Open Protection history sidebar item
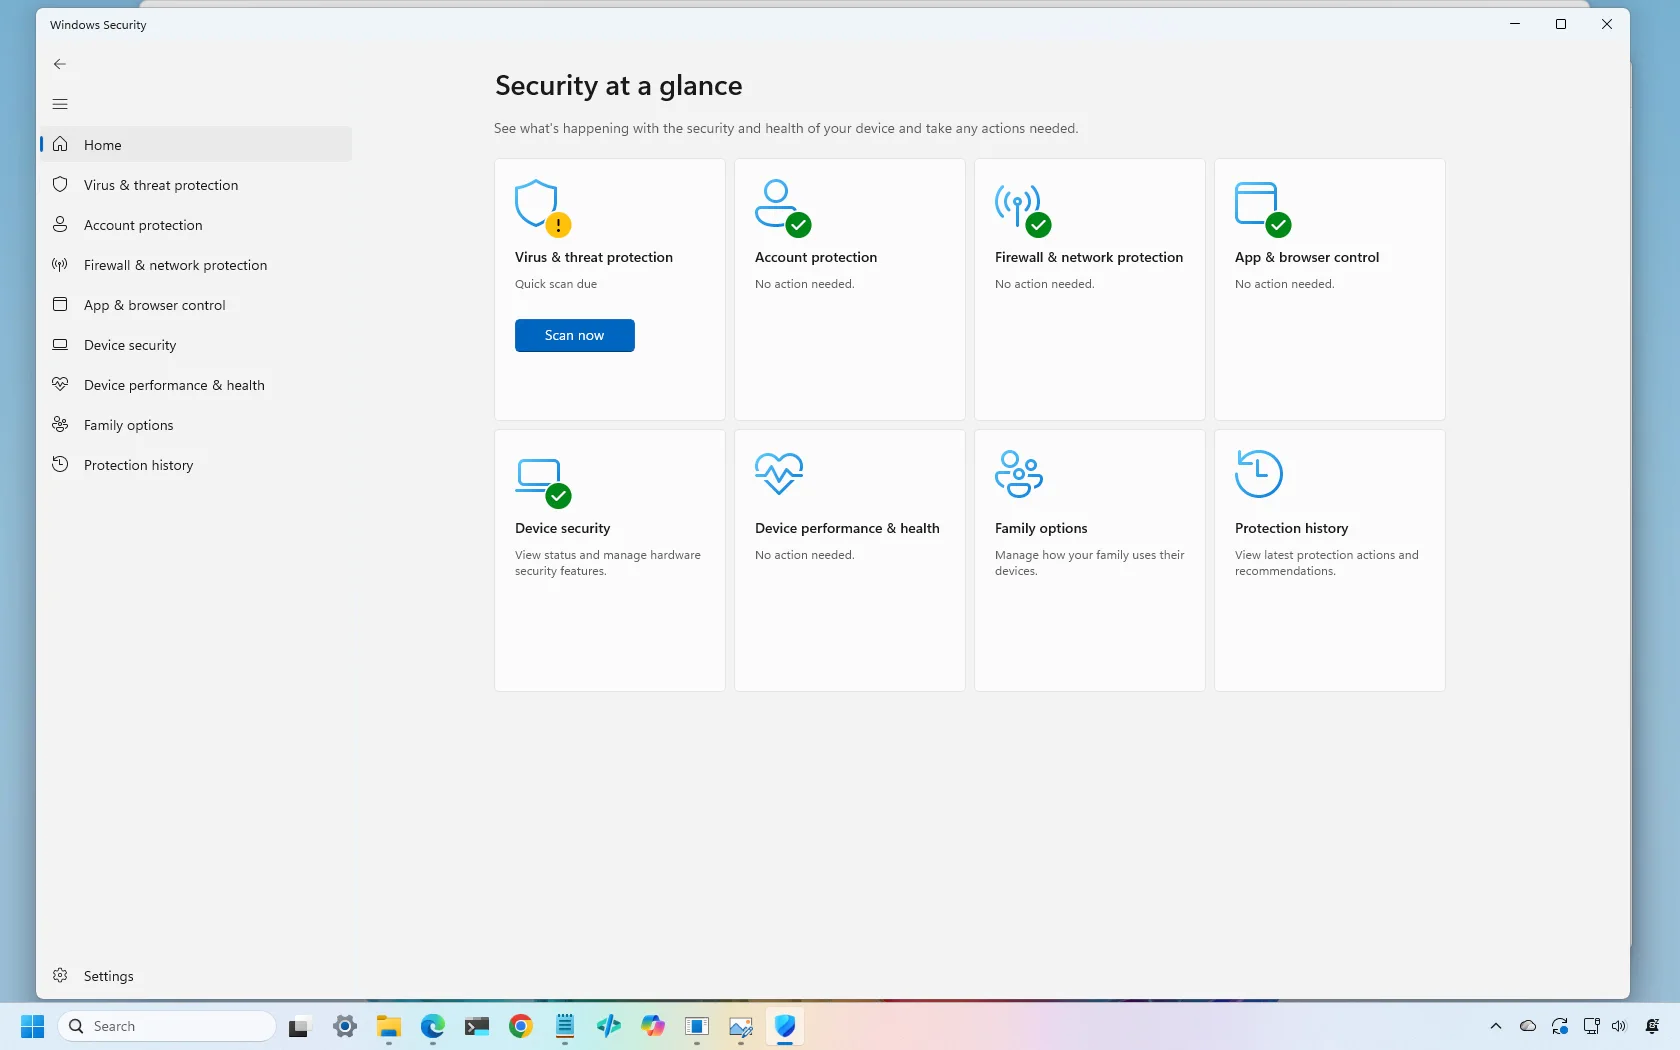 (196, 465)
